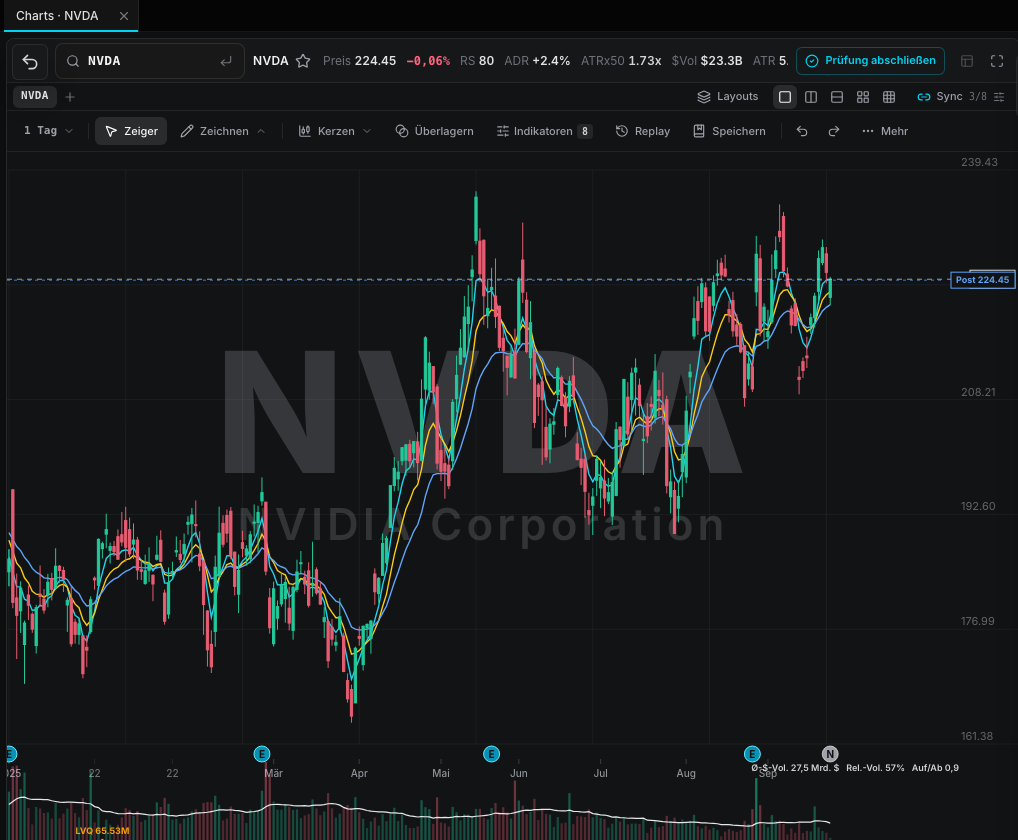Expand the Zeichnen tool chevron
Viewport: 1018px width, 840px height.
(261, 131)
